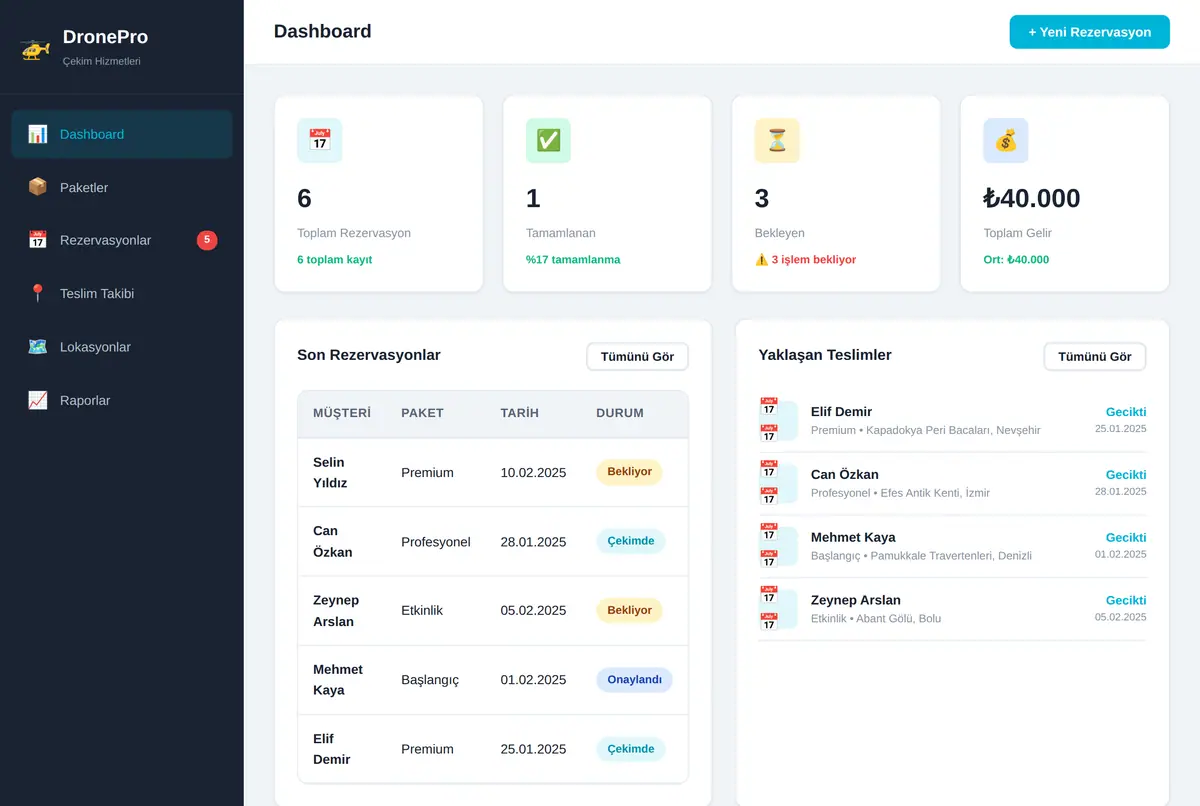
Task: Click 'Profesyonel • Efes Antik Kenti, İzmir' delivery detail
Action: click(900, 493)
